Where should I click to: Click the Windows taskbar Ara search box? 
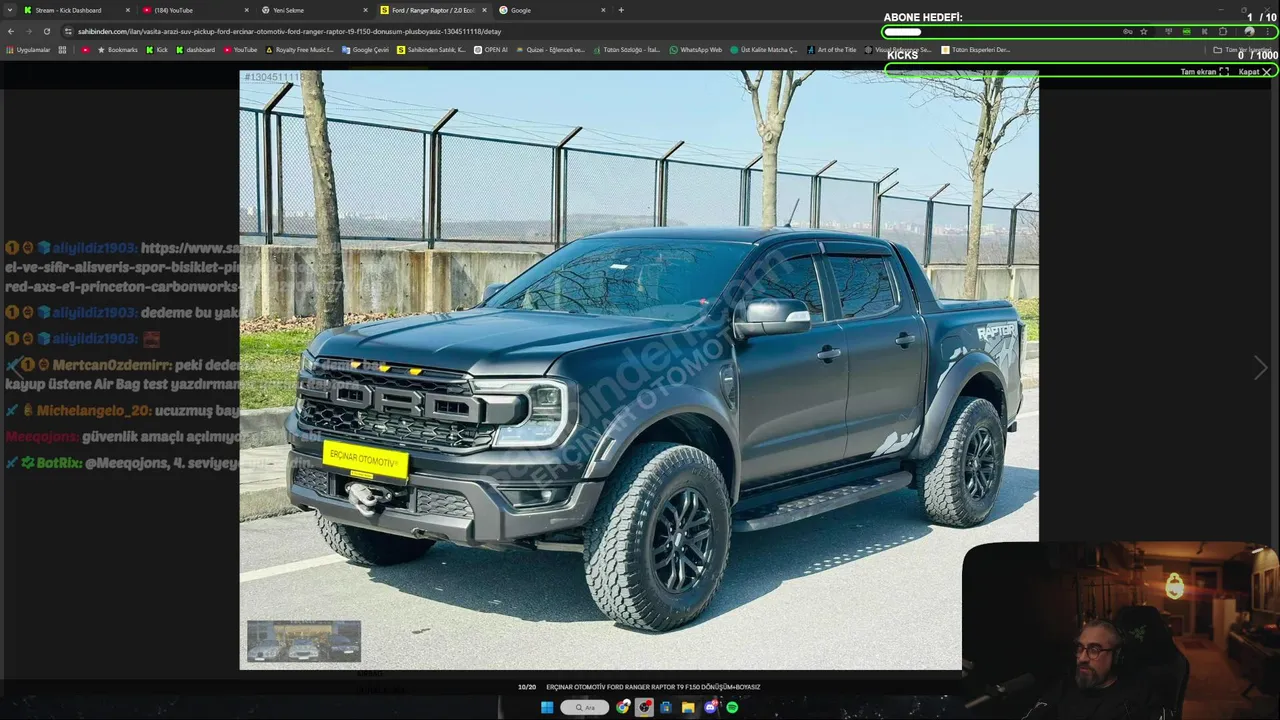pos(585,707)
